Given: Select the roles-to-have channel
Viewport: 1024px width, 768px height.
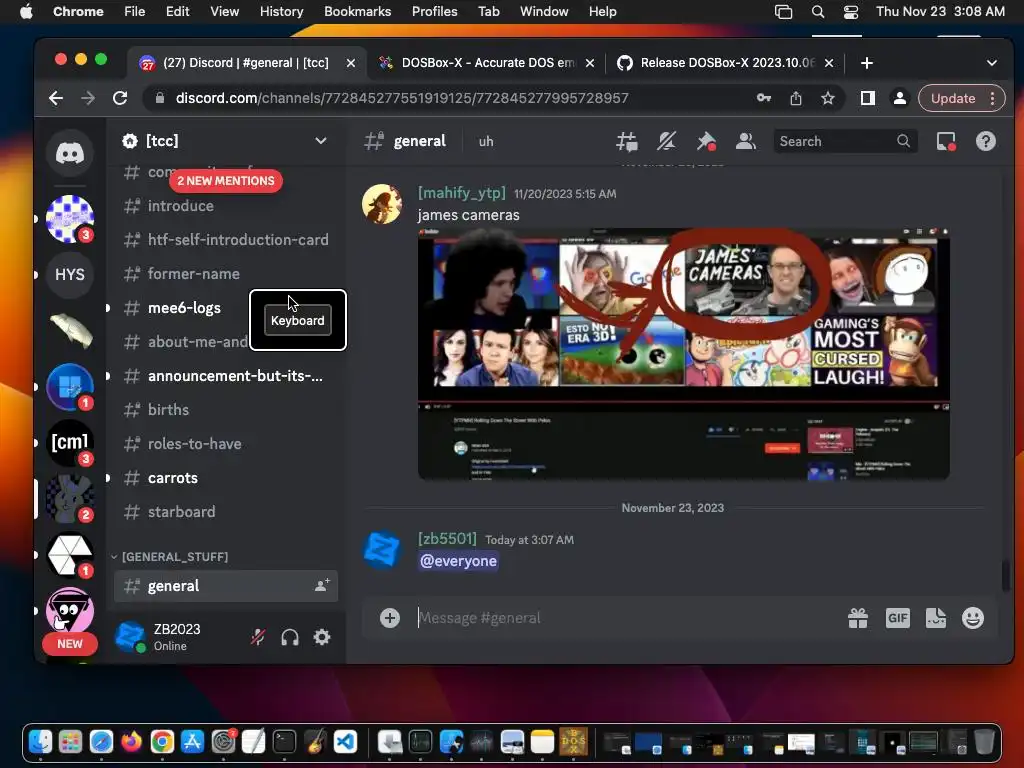Looking at the screenshot, I should pyautogui.click(x=226, y=443).
